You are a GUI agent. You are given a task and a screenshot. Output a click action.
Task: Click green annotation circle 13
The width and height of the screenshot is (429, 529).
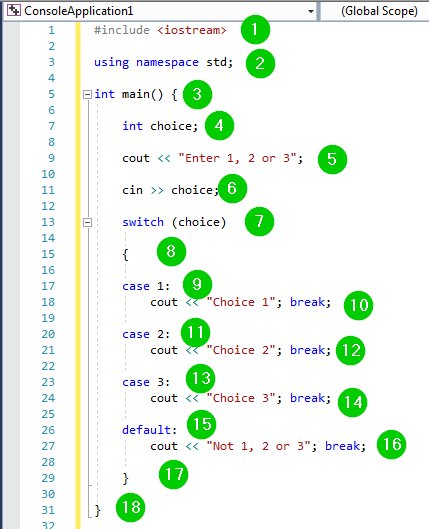[201, 378]
